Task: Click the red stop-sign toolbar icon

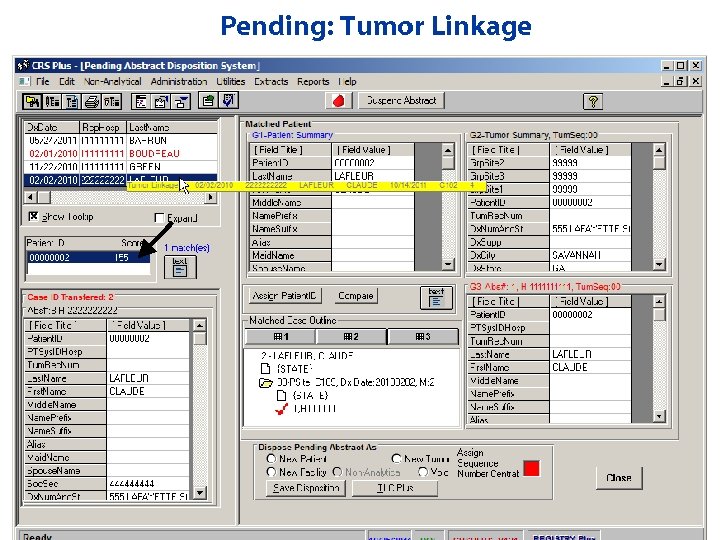Action: pos(339,101)
